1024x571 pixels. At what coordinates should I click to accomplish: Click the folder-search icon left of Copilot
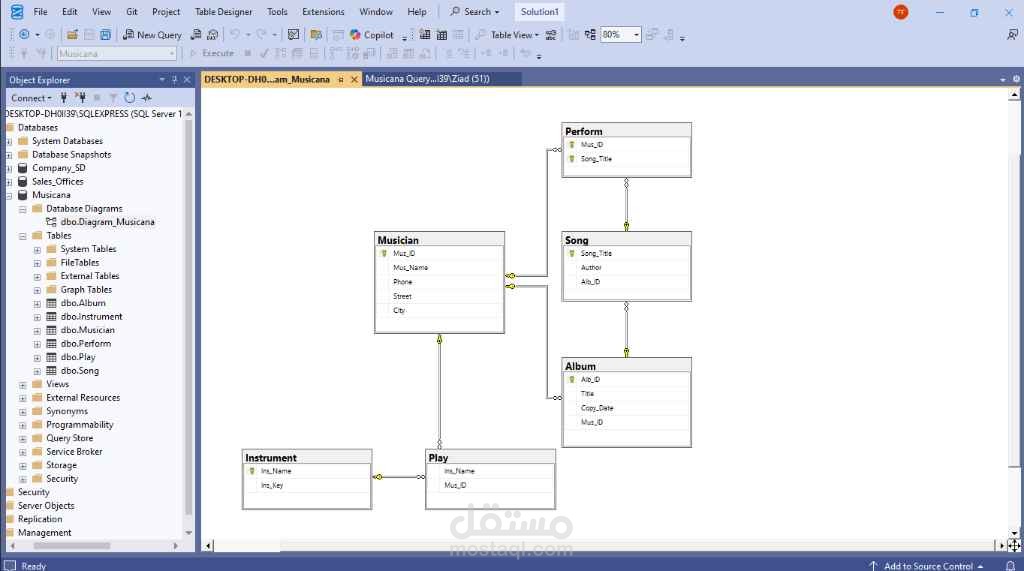[316, 35]
